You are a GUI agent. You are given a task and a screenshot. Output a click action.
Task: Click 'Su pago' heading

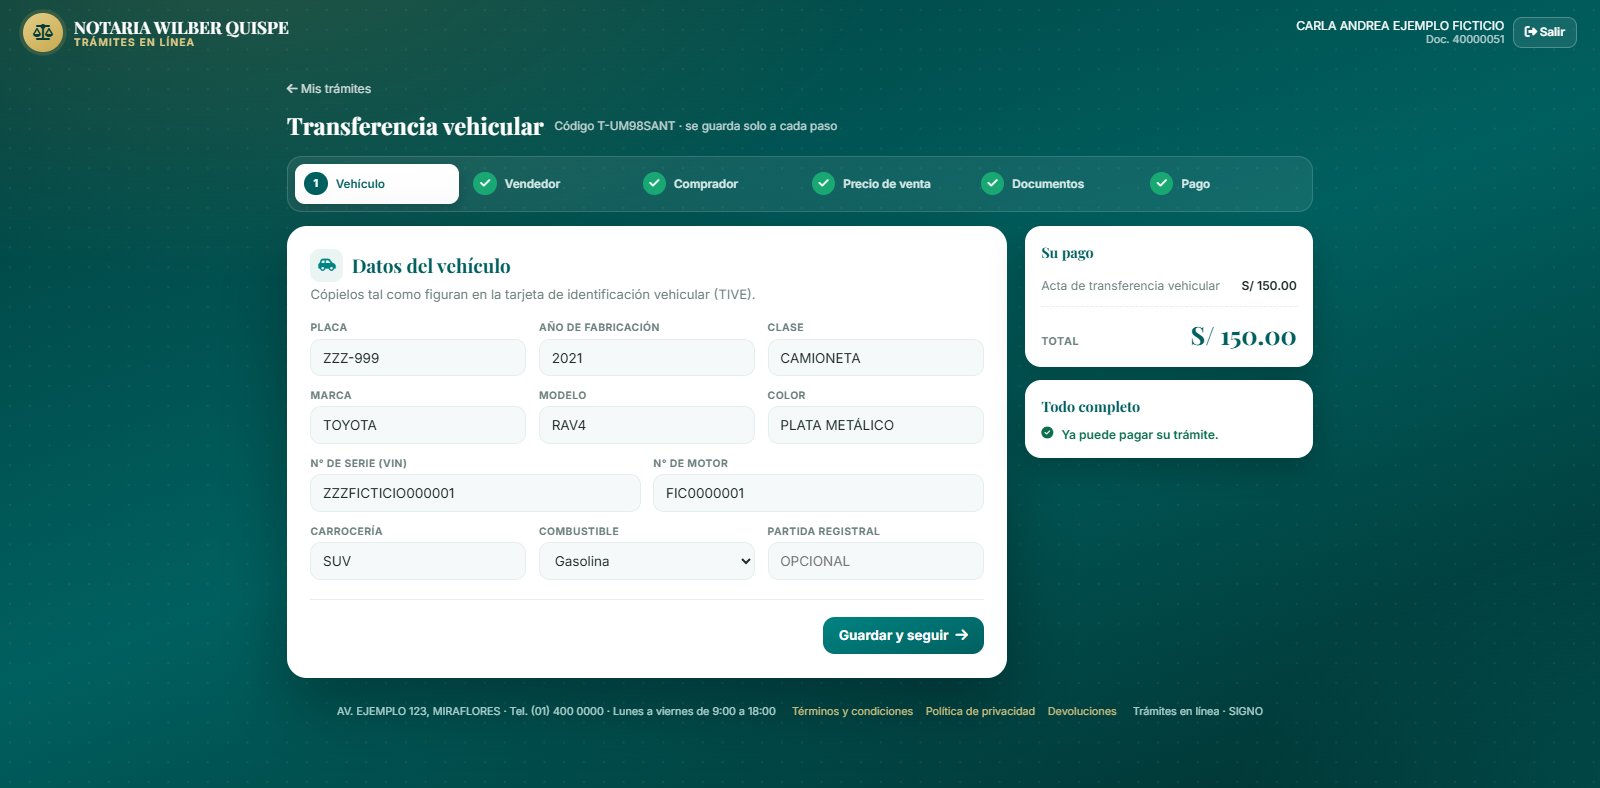click(1067, 253)
